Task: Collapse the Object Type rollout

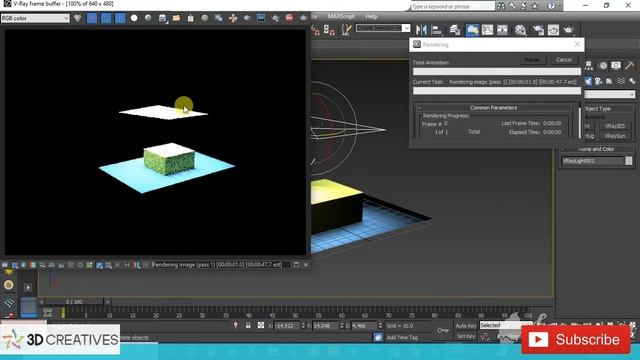Action: pyautogui.click(x=609, y=109)
